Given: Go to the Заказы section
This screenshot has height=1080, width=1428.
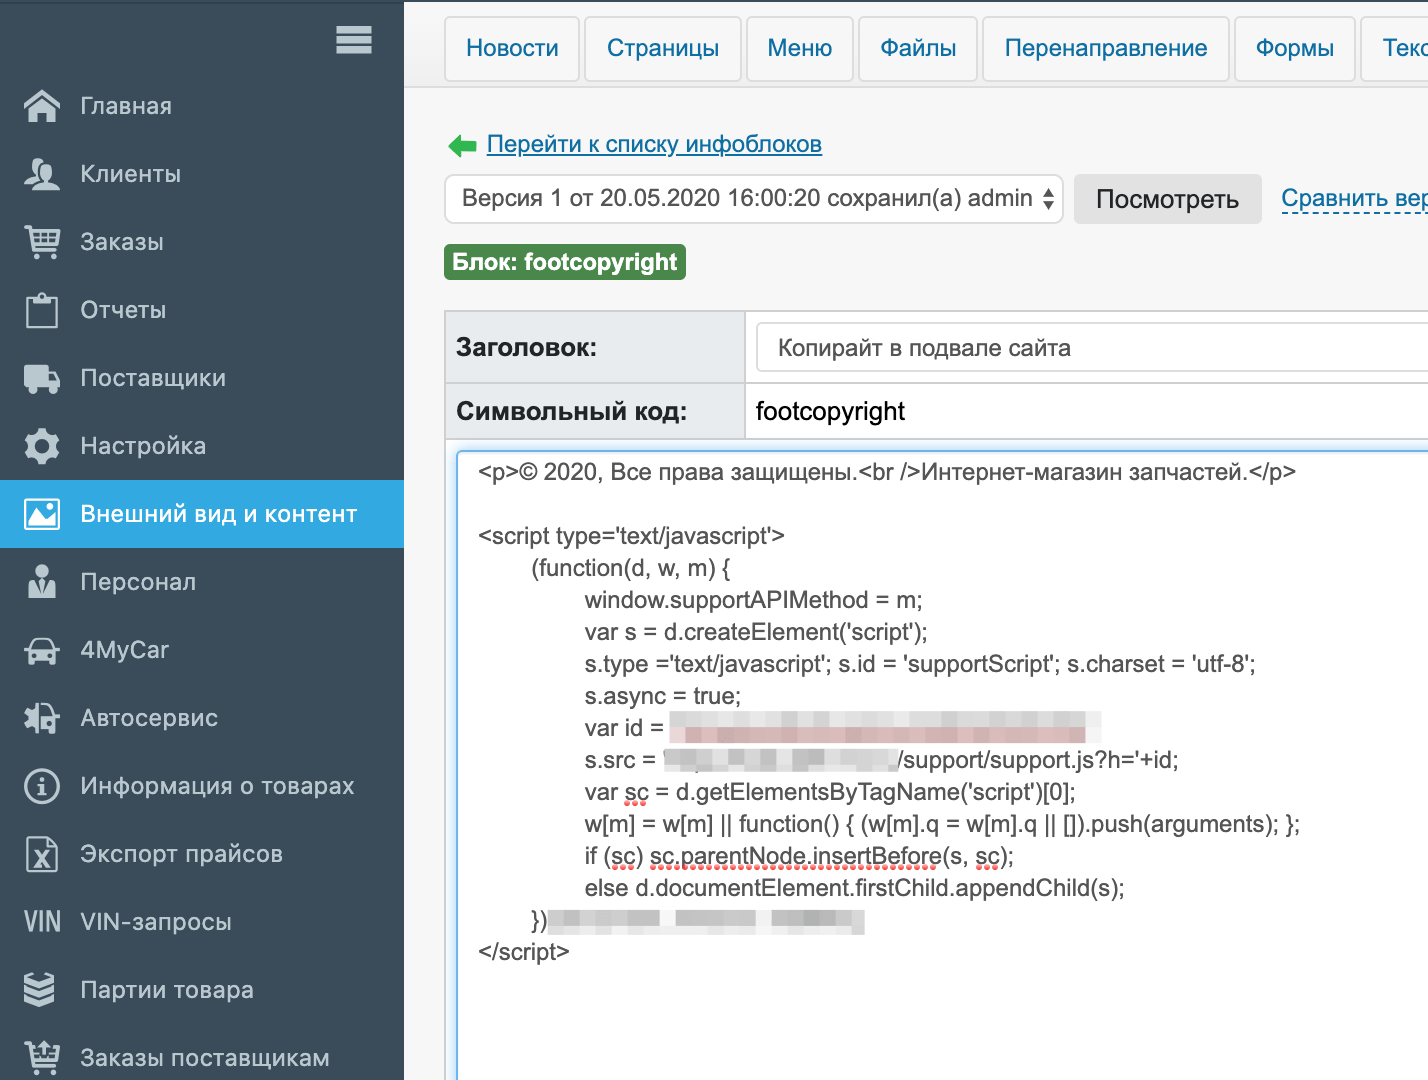Looking at the screenshot, I should point(202,242).
